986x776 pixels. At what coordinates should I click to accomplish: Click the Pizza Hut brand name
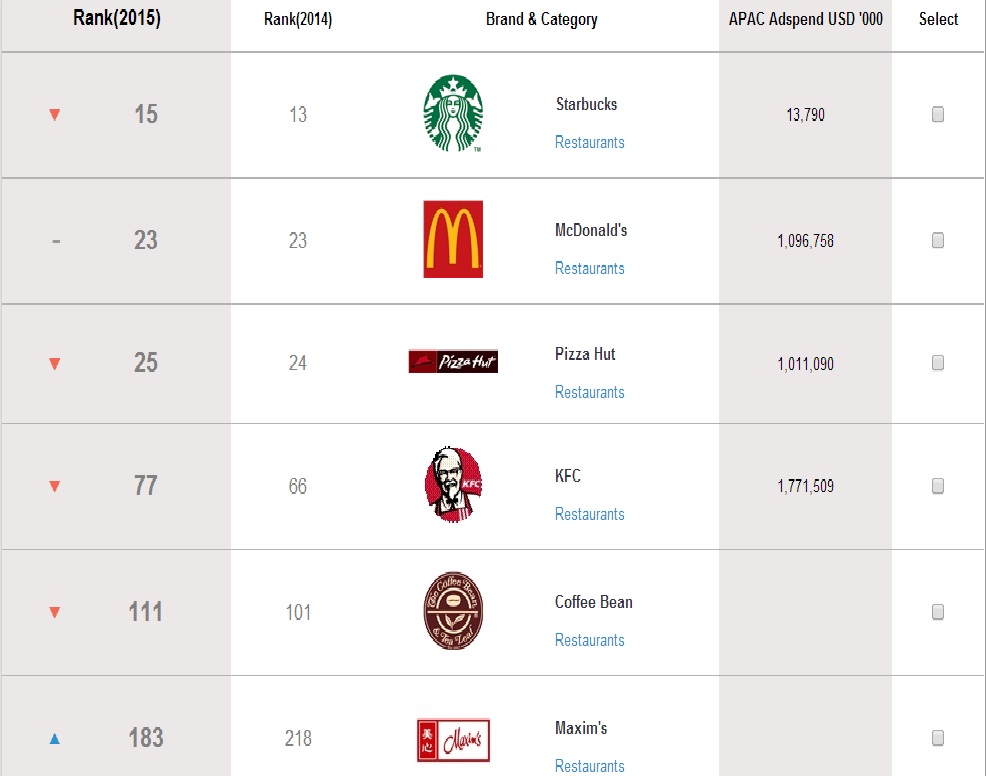(585, 354)
